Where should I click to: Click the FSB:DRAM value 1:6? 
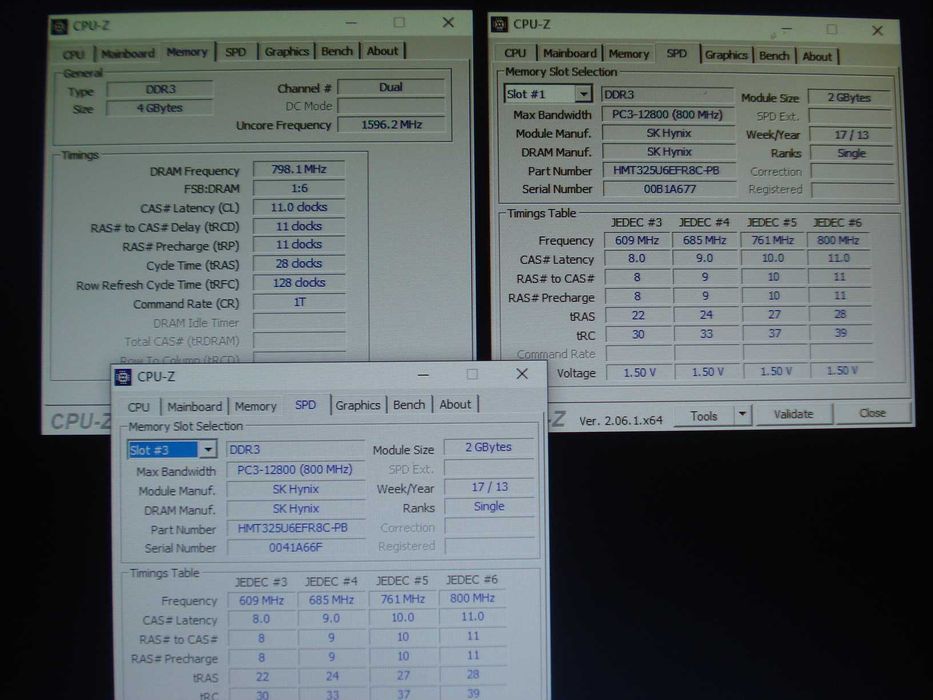(299, 188)
